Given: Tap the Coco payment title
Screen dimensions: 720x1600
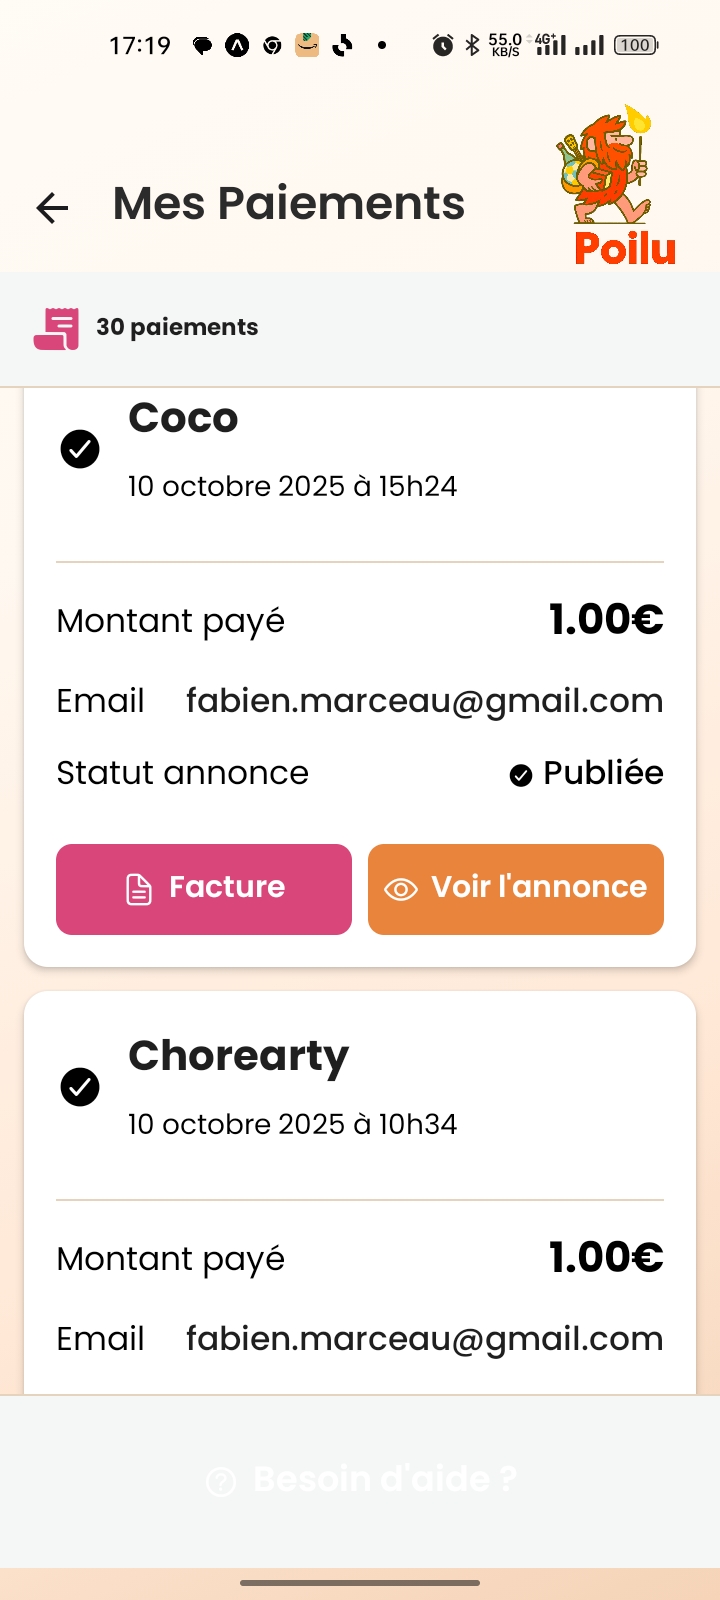Looking at the screenshot, I should click(183, 418).
